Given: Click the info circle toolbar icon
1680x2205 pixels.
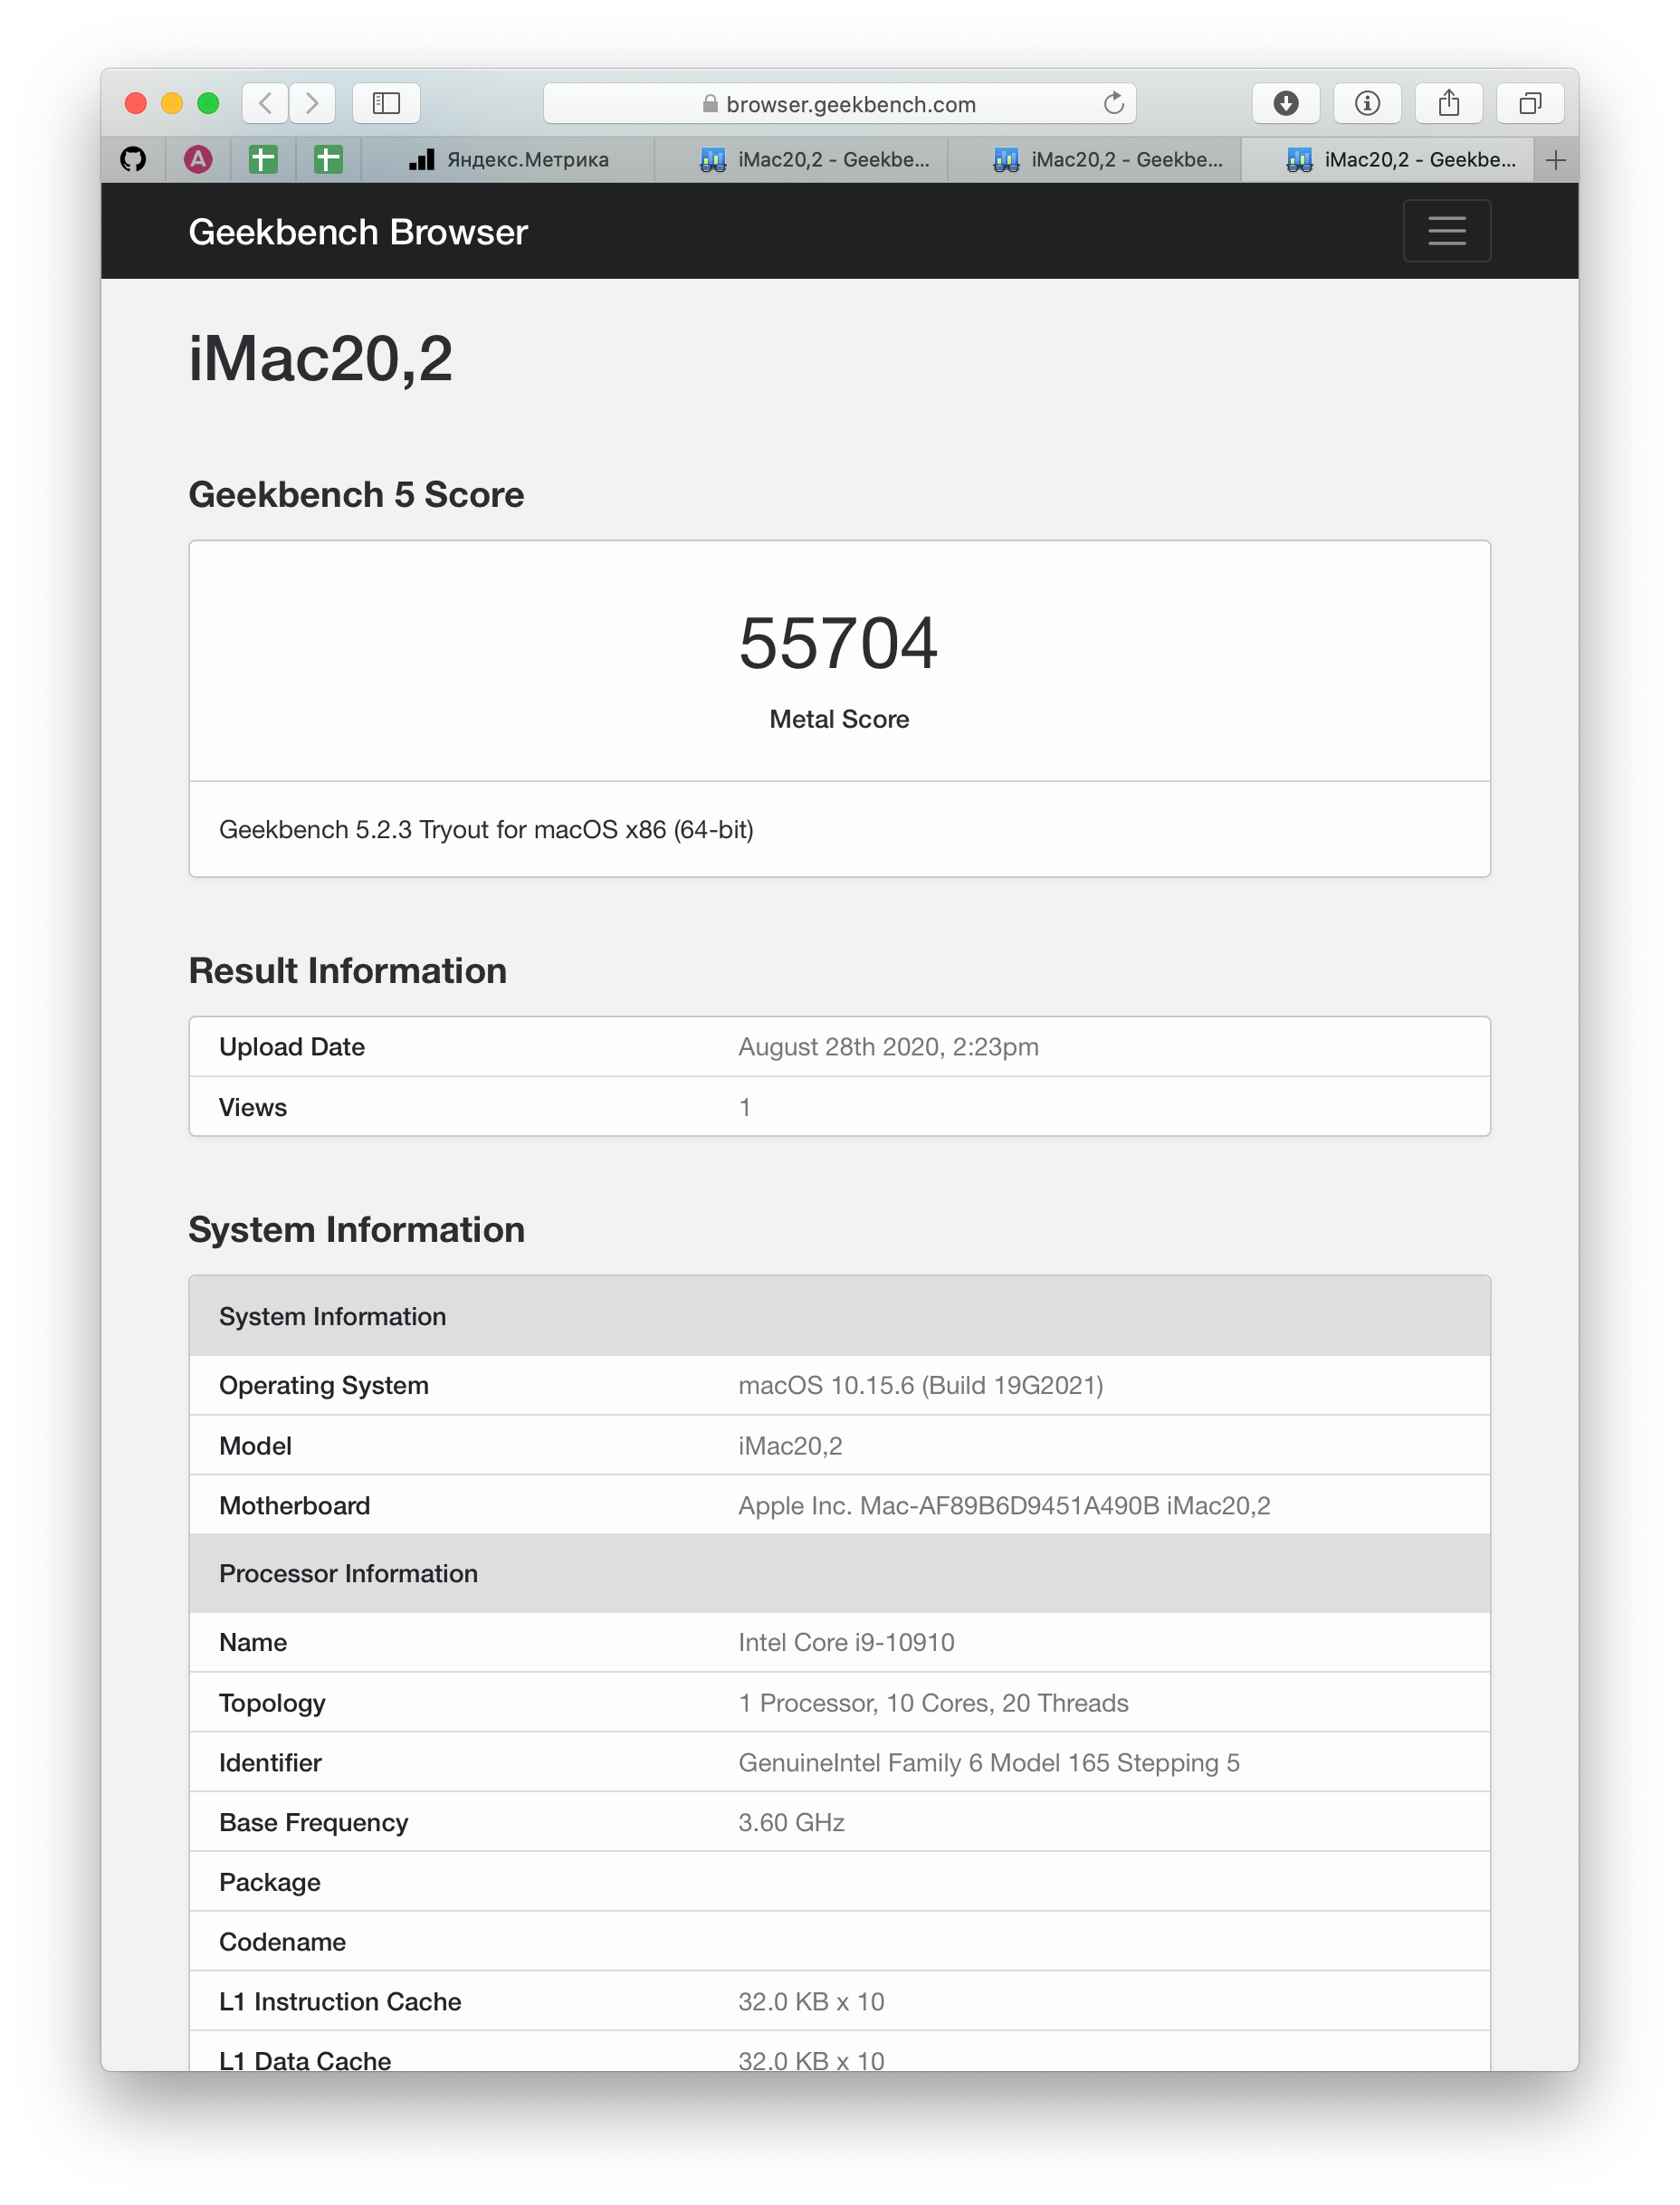Looking at the screenshot, I should click(1367, 103).
